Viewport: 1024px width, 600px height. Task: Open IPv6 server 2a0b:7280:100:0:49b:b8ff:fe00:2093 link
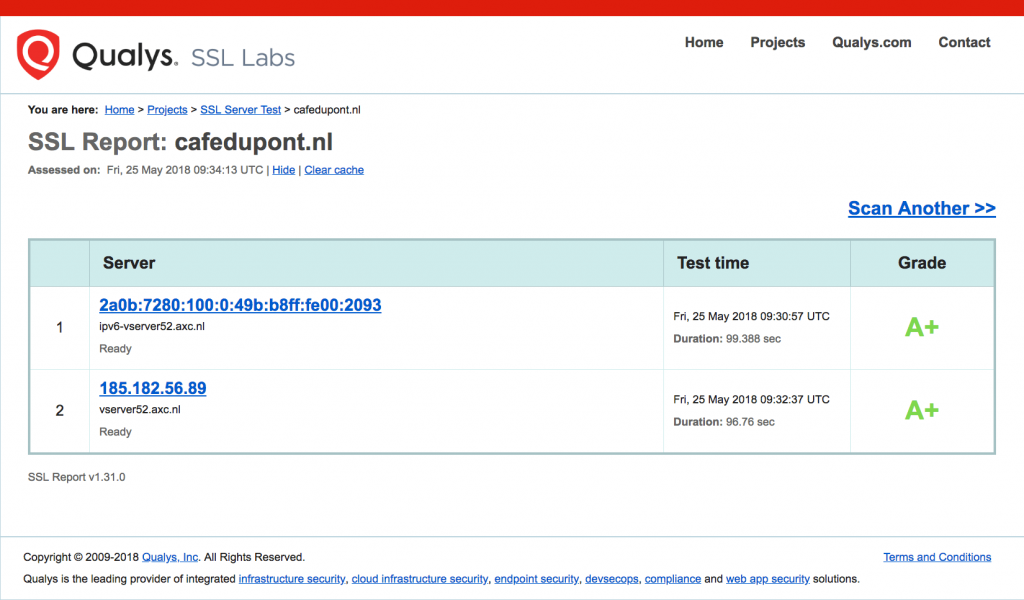[x=240, y=305]
